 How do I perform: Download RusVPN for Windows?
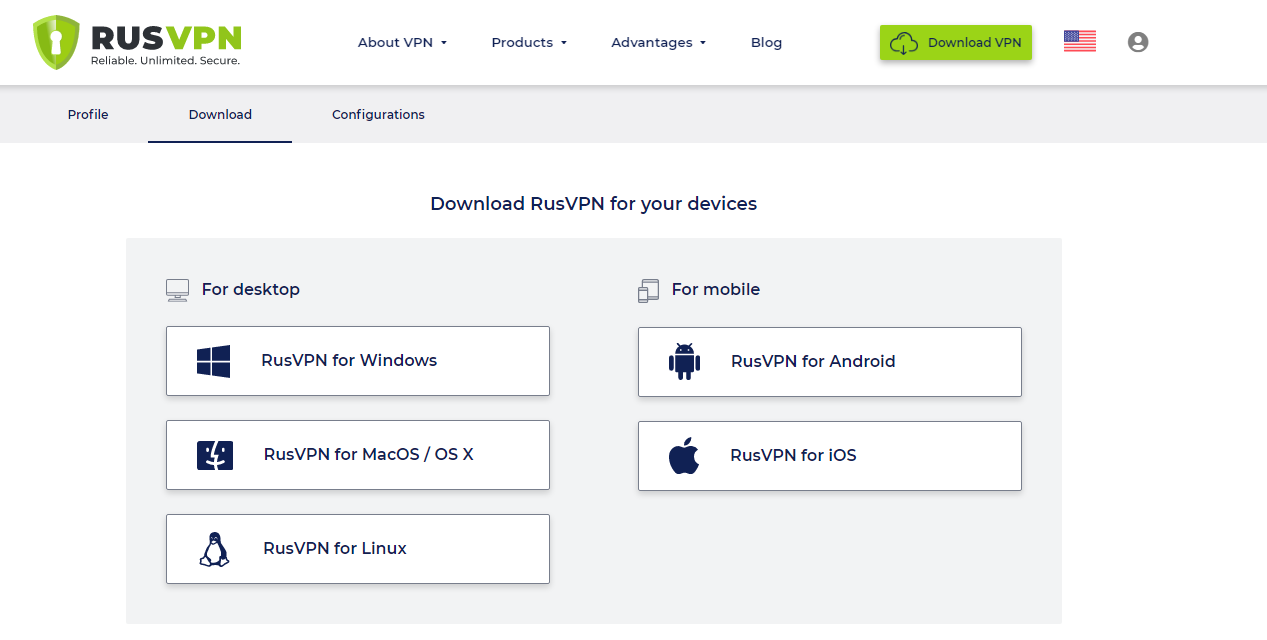pos(357,360)
